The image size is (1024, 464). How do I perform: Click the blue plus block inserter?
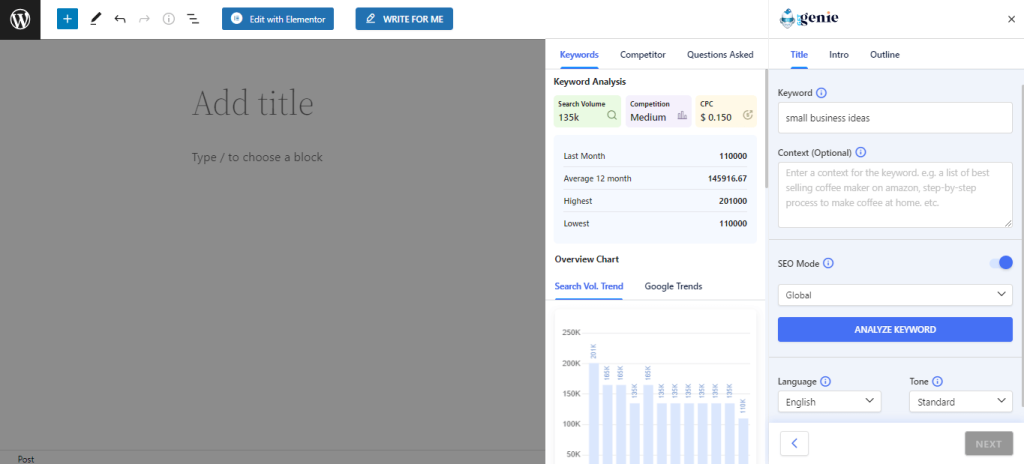tap(67, 19)
